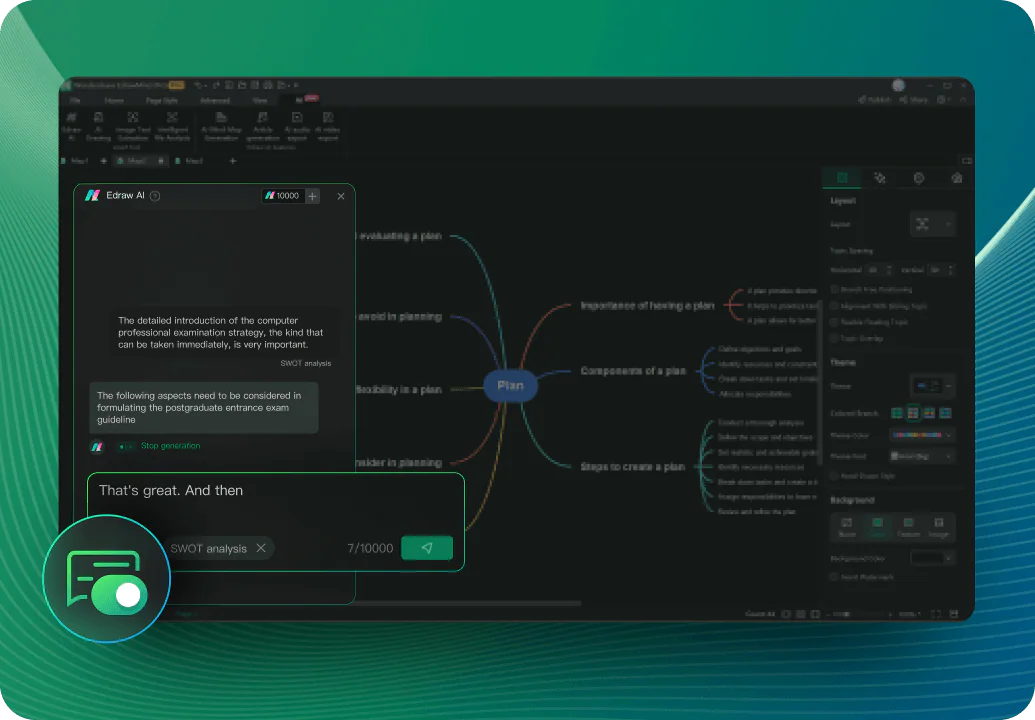Open Intelligent File Analysis tool

point(172,126)
